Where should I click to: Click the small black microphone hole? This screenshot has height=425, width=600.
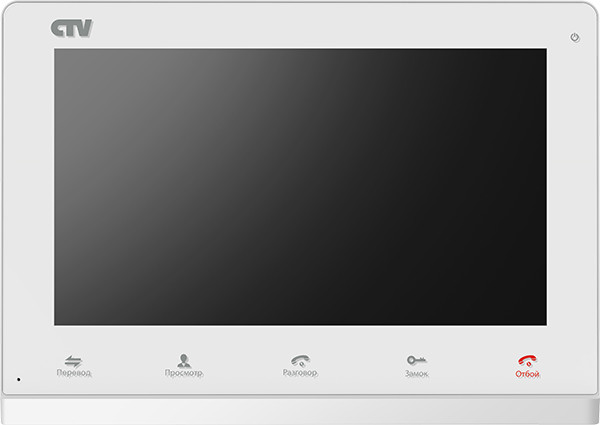coord(19,379)
